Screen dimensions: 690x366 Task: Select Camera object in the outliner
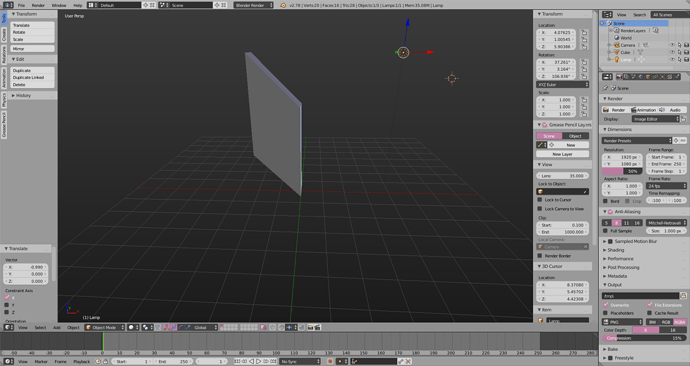628,45
